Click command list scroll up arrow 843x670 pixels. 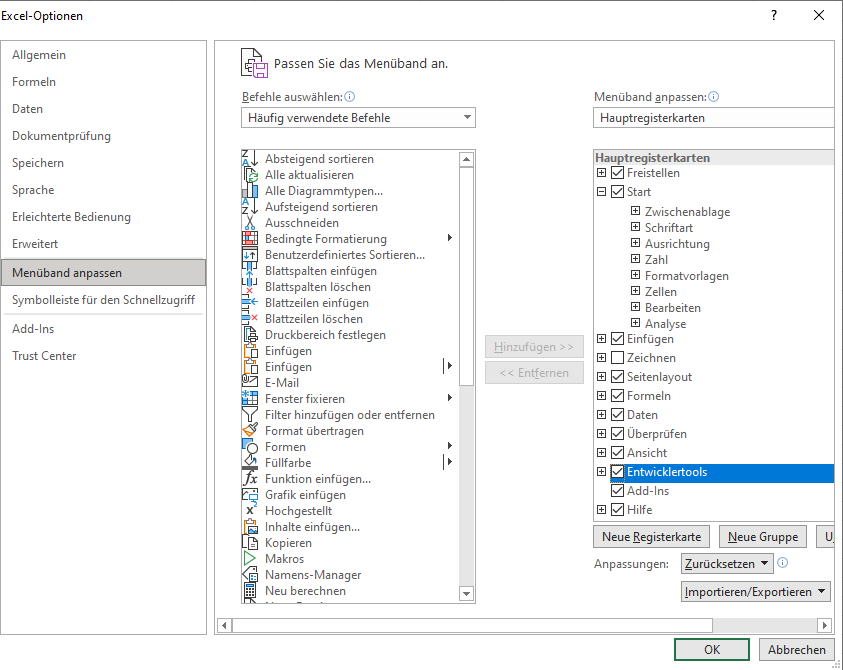[466, 159]
